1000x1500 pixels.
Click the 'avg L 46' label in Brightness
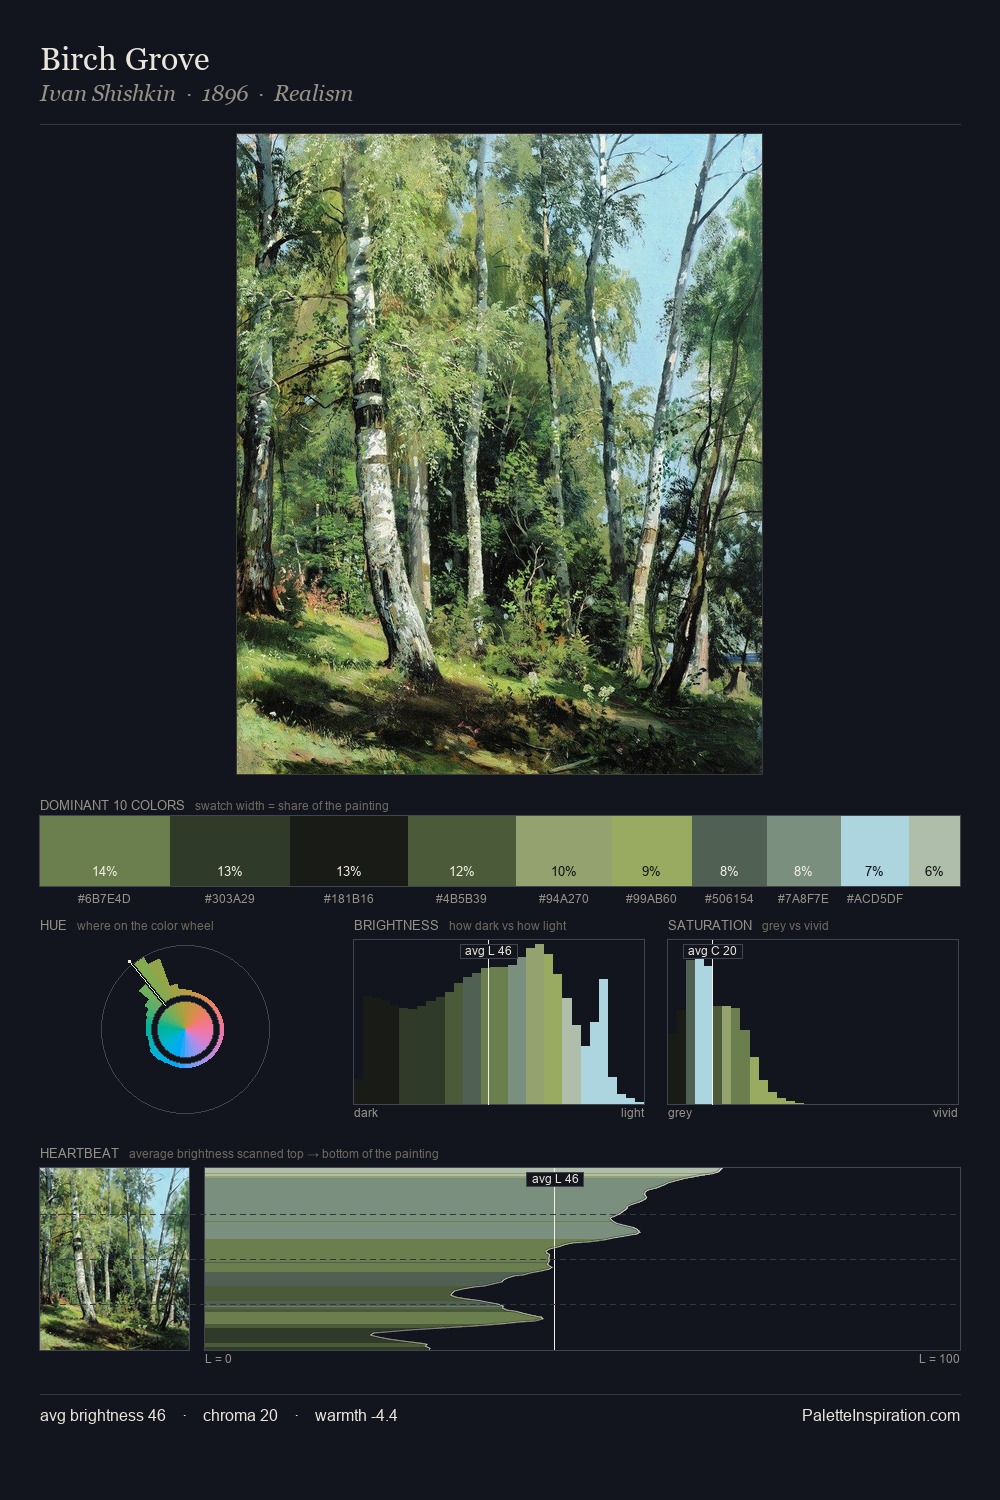(488, 951)
